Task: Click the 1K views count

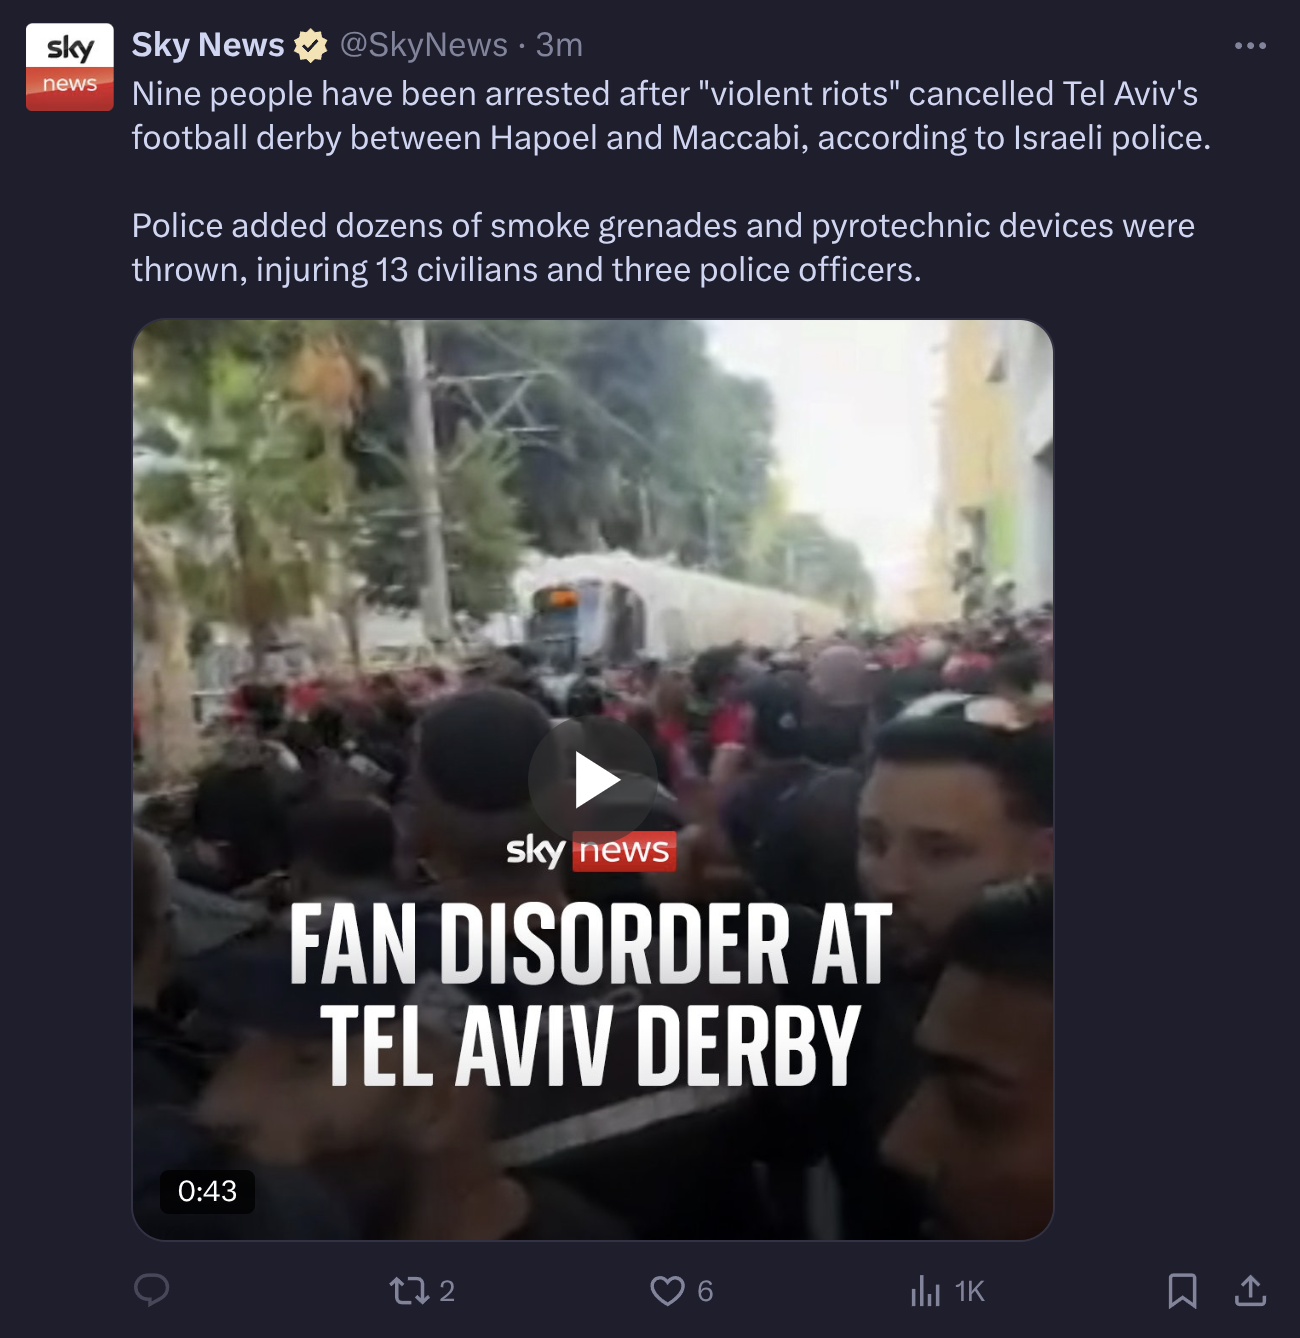Action: [x=969, y=1291]
